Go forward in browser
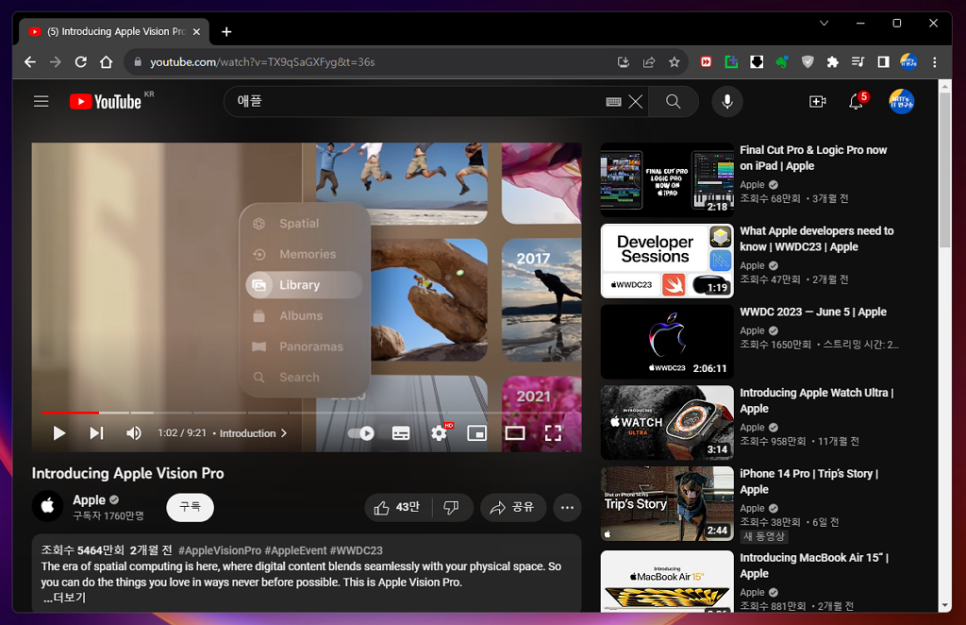 coord(55,62)
